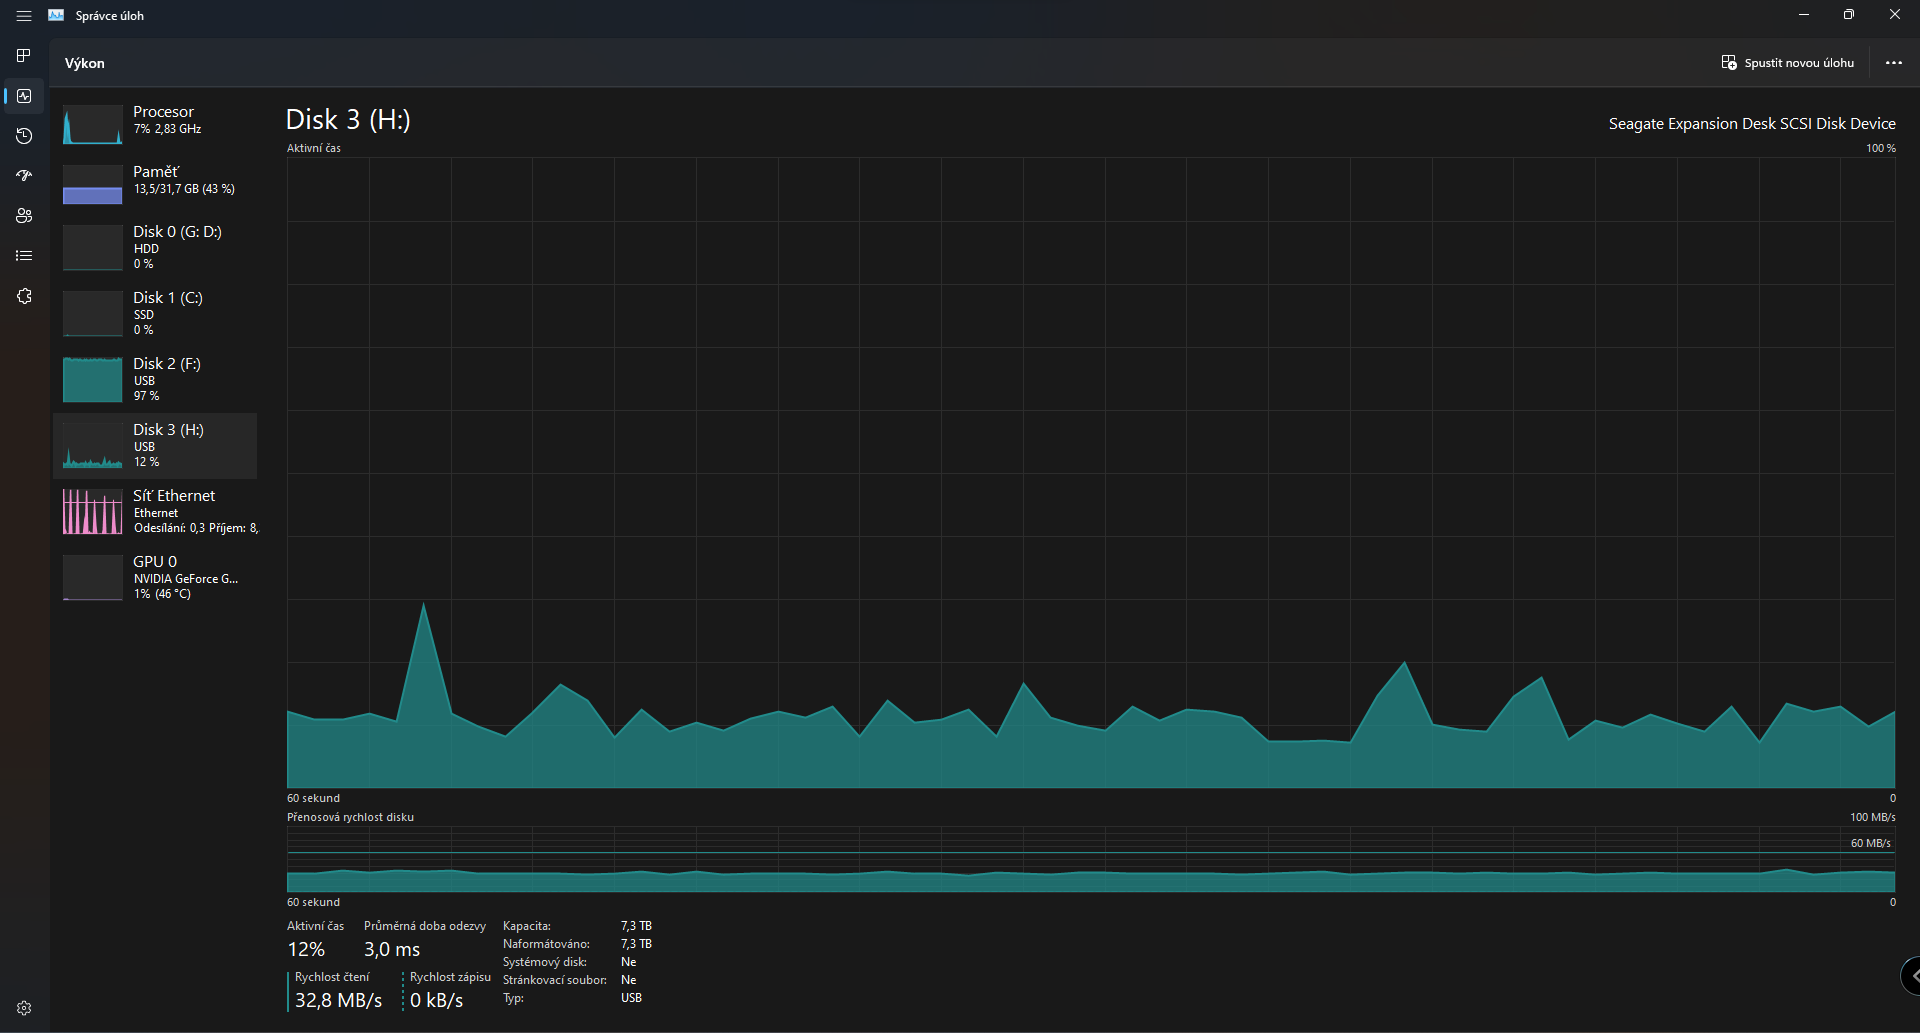Click the three-dot more options button
The height and width of the screenshot is (1033, 1920).
click(1893, 63)
